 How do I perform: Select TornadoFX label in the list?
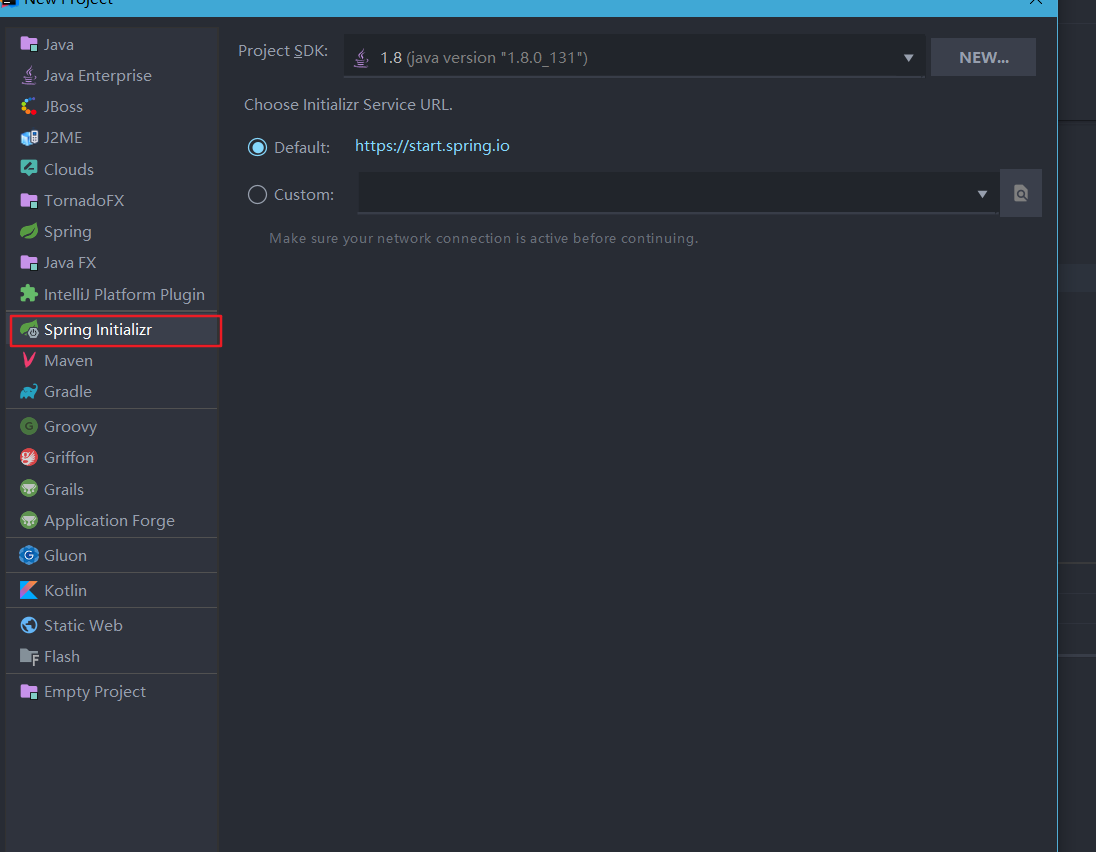click(x=84, y=201)
